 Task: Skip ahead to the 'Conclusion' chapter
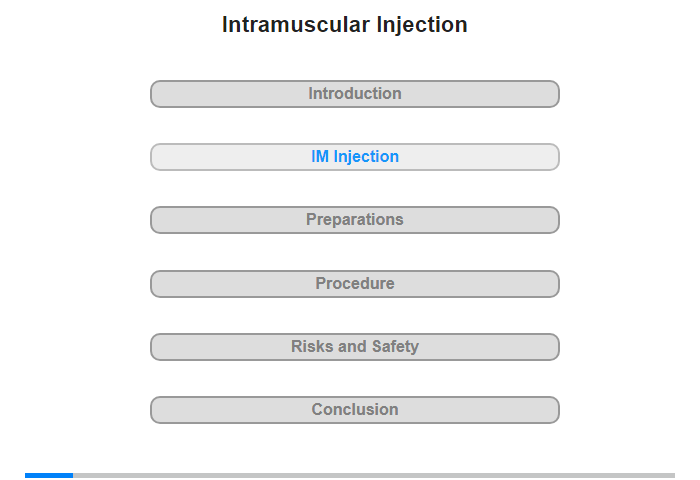(x=354, y=409)
